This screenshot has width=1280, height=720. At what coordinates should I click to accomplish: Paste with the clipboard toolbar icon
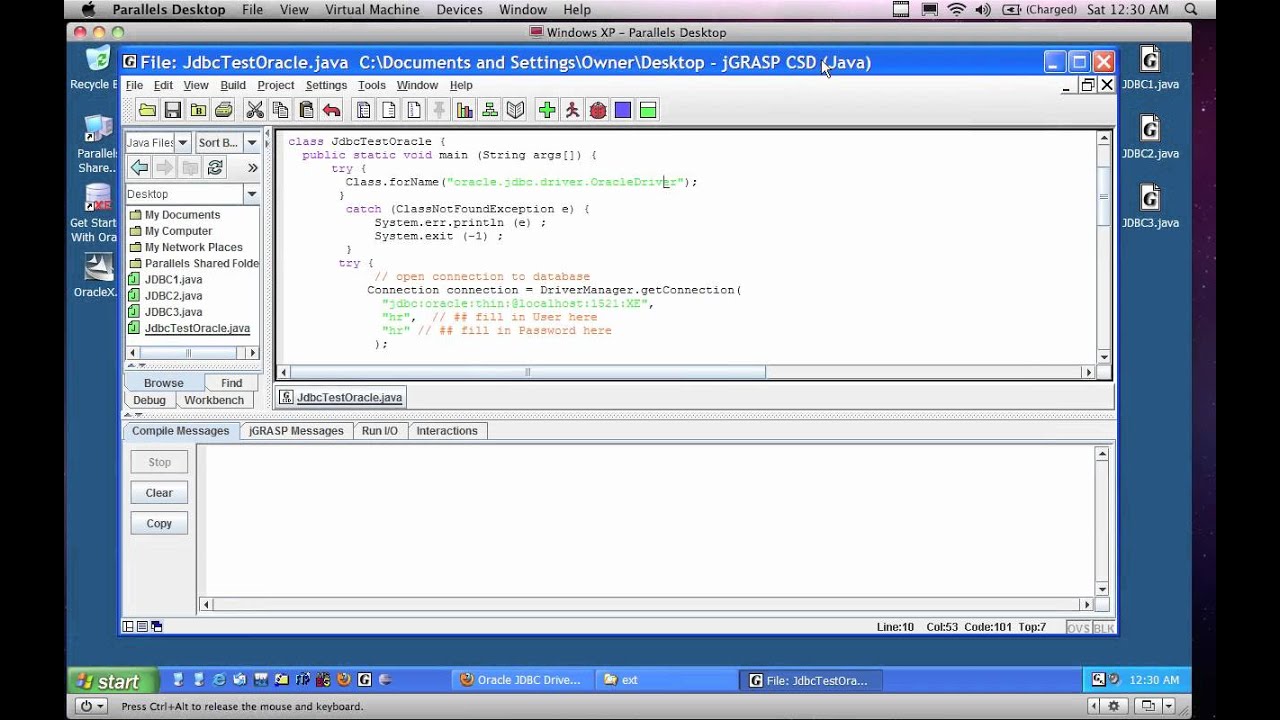point(306,110)
